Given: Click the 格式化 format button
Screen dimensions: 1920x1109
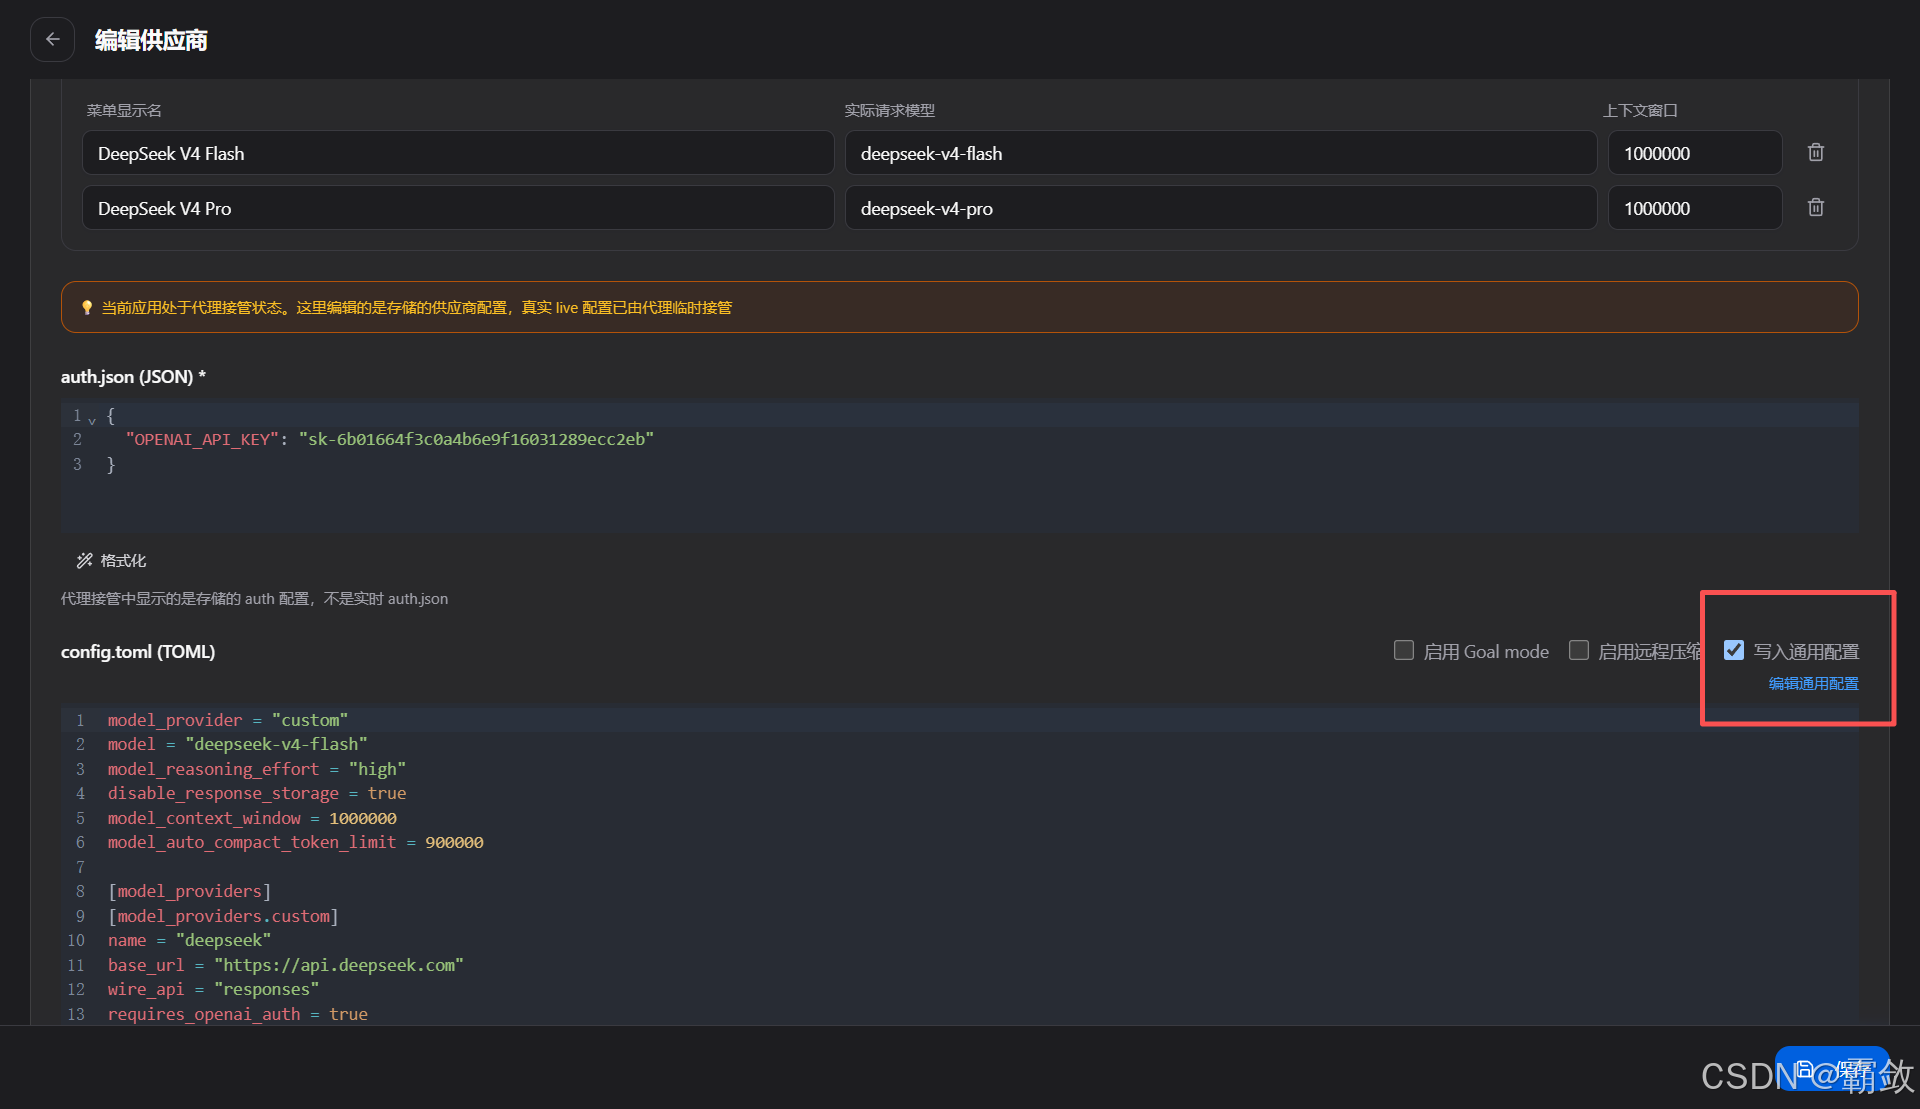Looking at the screenshot, I should click(111, 560).
